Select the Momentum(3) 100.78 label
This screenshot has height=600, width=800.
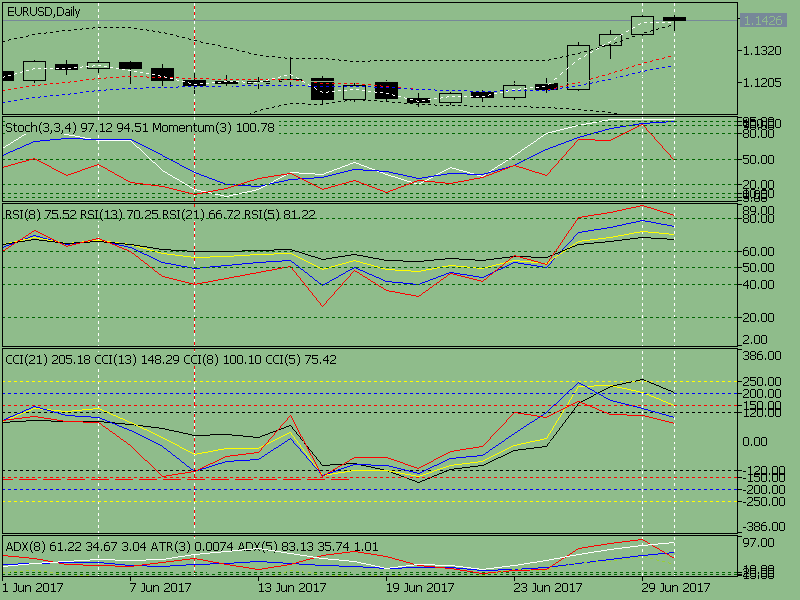[213, 128]
